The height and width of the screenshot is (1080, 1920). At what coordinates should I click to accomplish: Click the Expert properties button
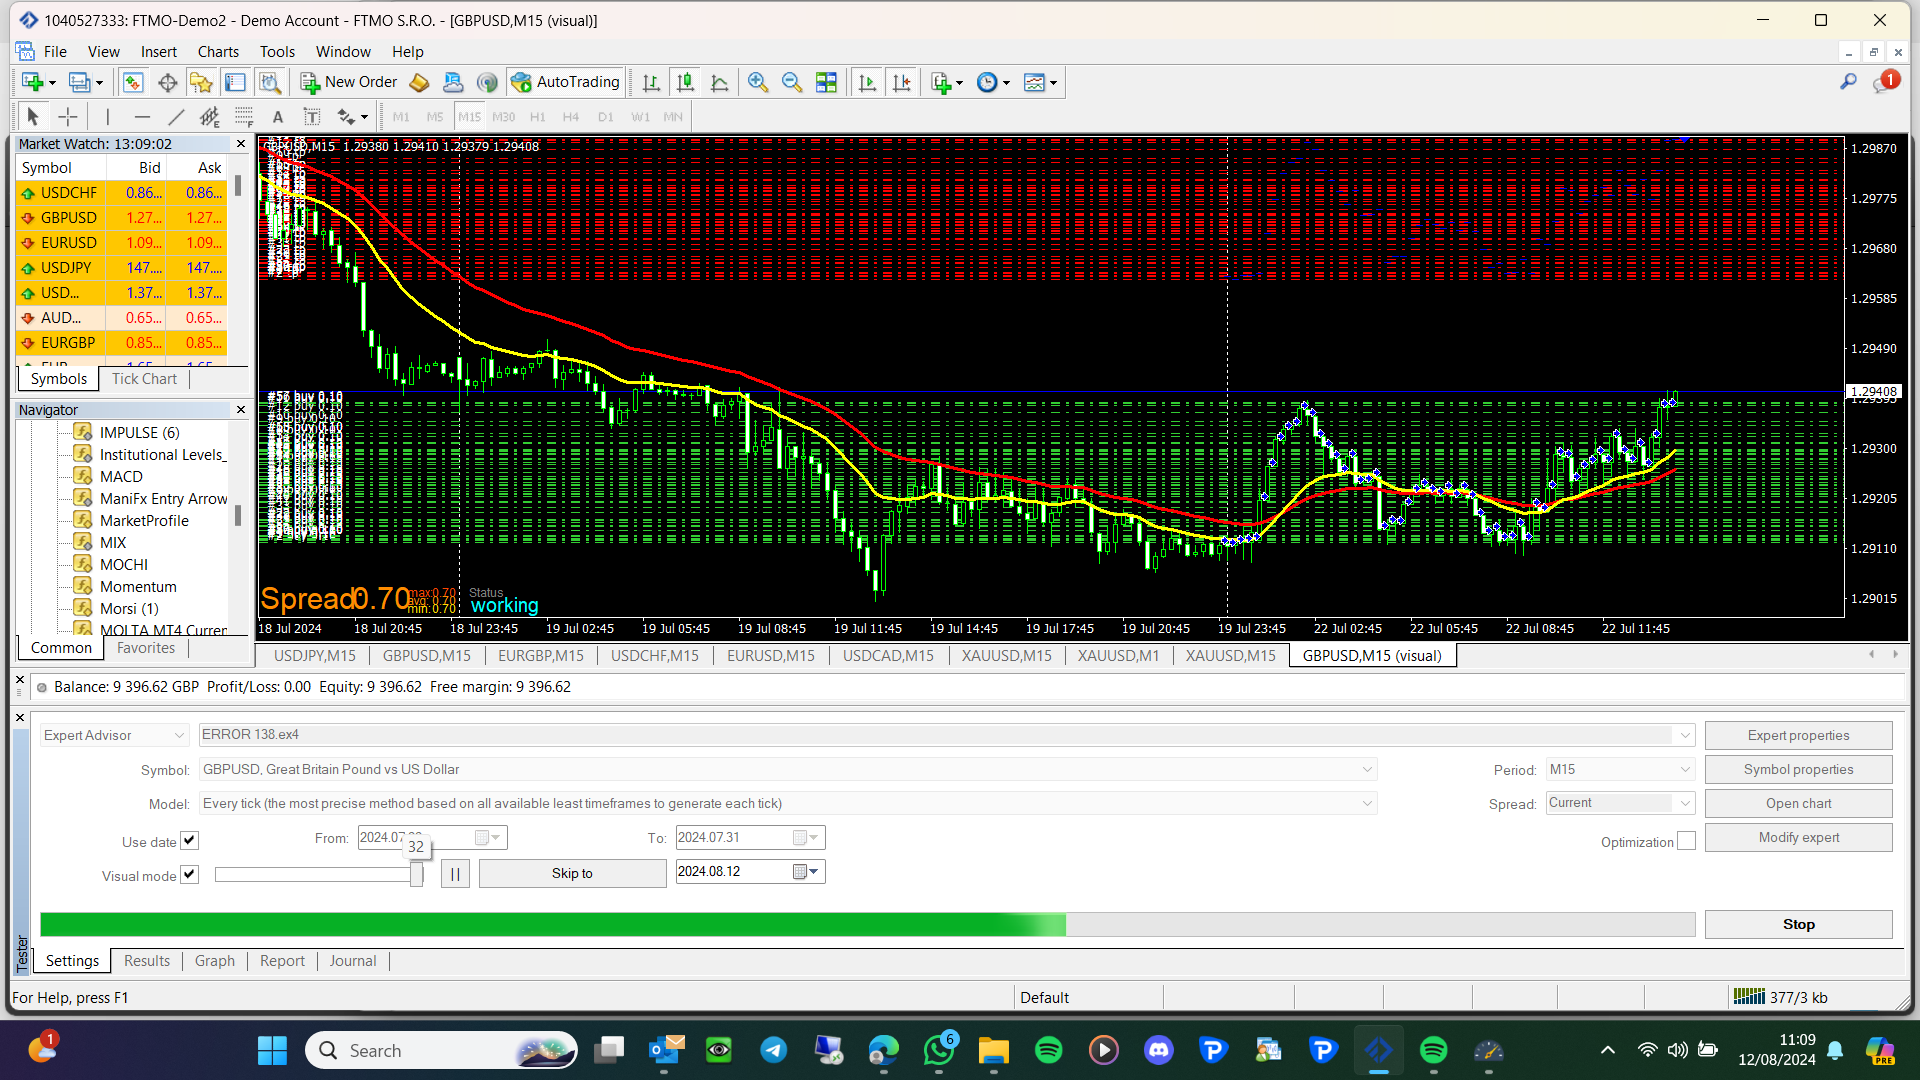click(x=1798, y=736)
